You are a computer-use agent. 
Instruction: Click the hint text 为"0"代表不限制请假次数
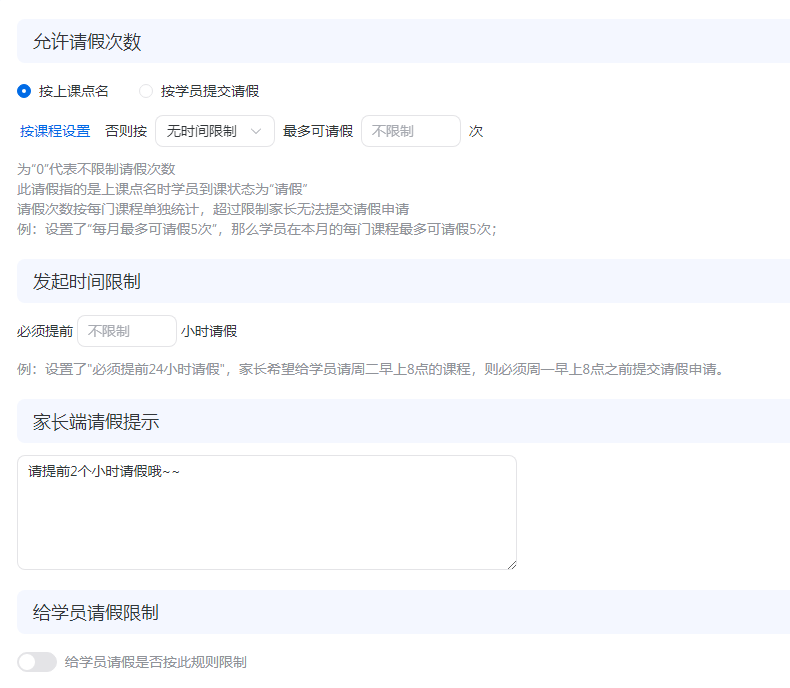pyautogui.click(x=97, y=169)
